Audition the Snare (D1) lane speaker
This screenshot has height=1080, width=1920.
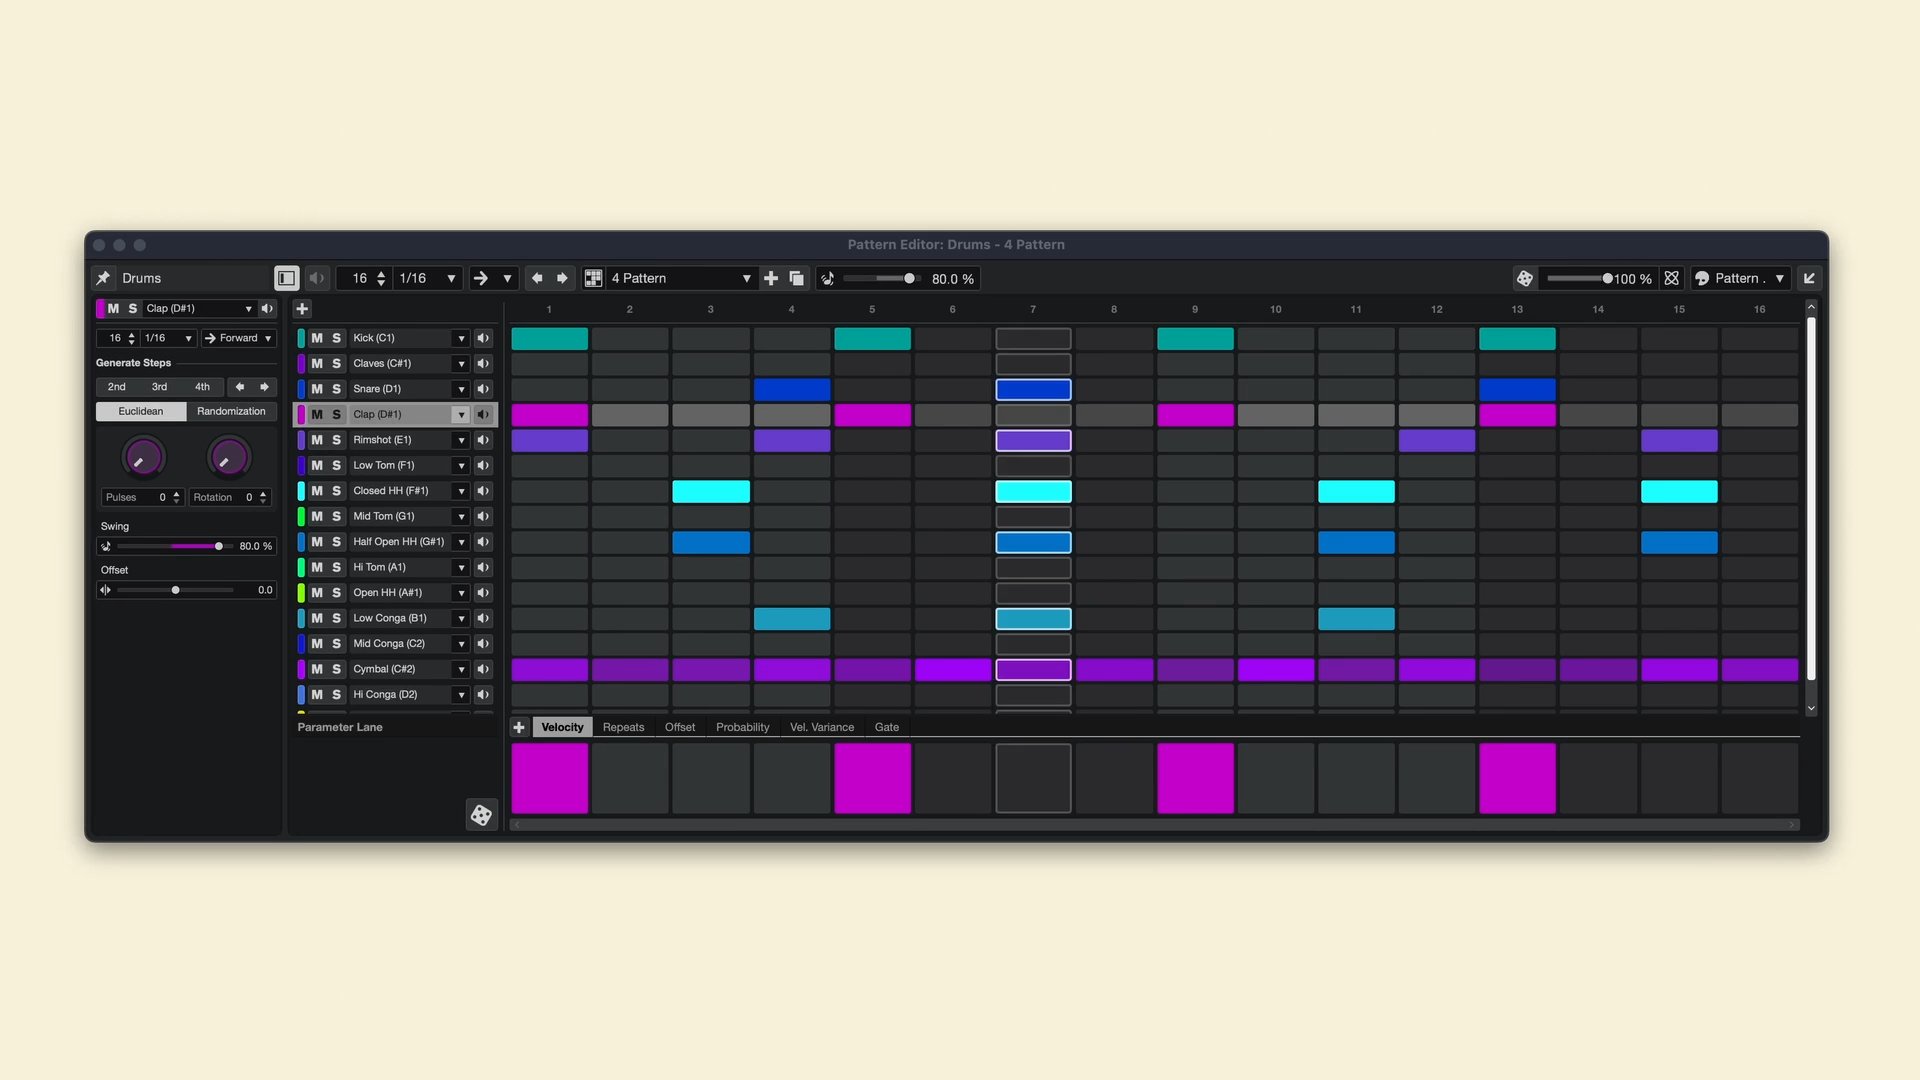click(x=483, y=389)
